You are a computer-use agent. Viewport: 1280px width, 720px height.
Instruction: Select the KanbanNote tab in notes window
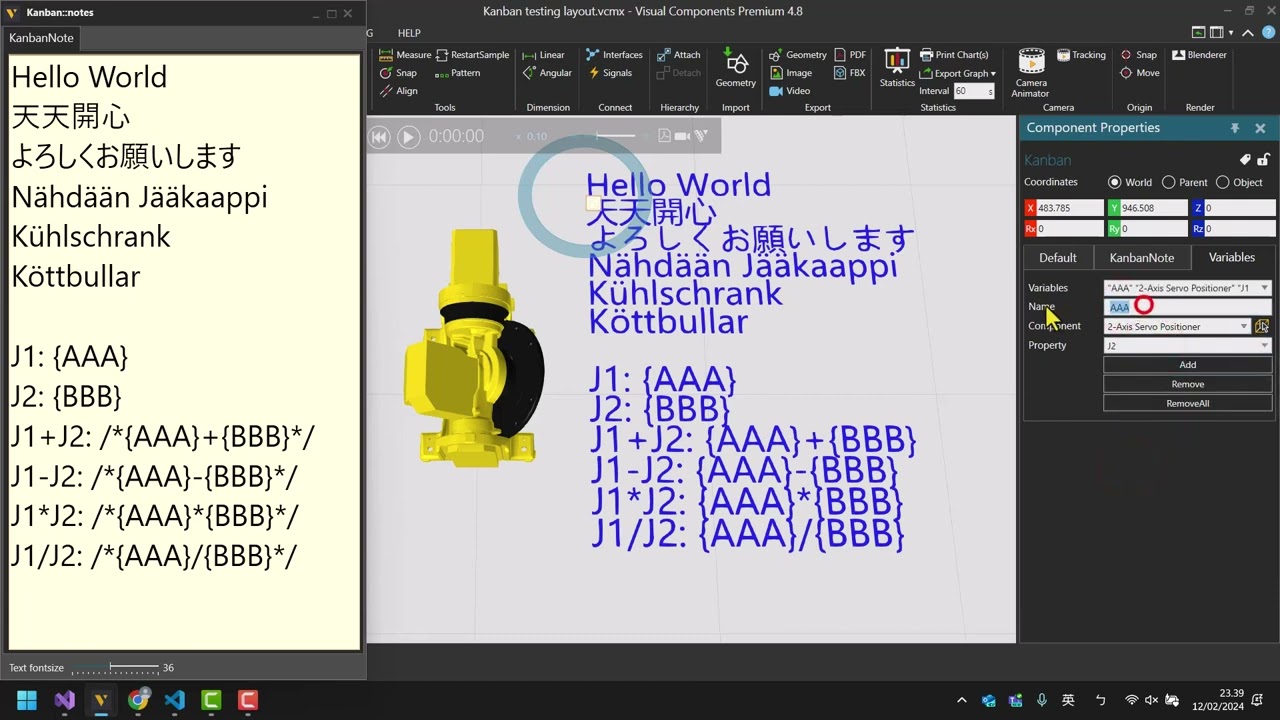tap(41, 38)
